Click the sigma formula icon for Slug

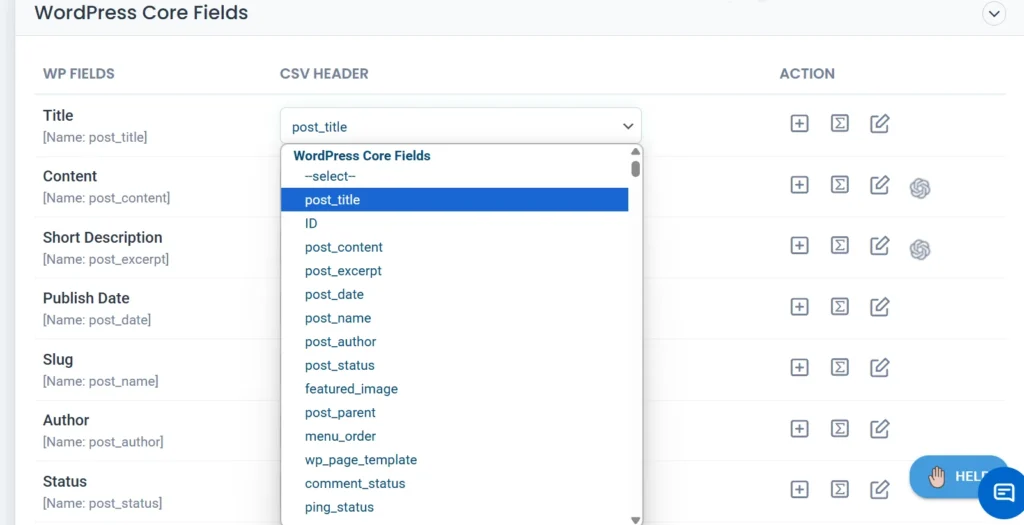tap(840, 368)
